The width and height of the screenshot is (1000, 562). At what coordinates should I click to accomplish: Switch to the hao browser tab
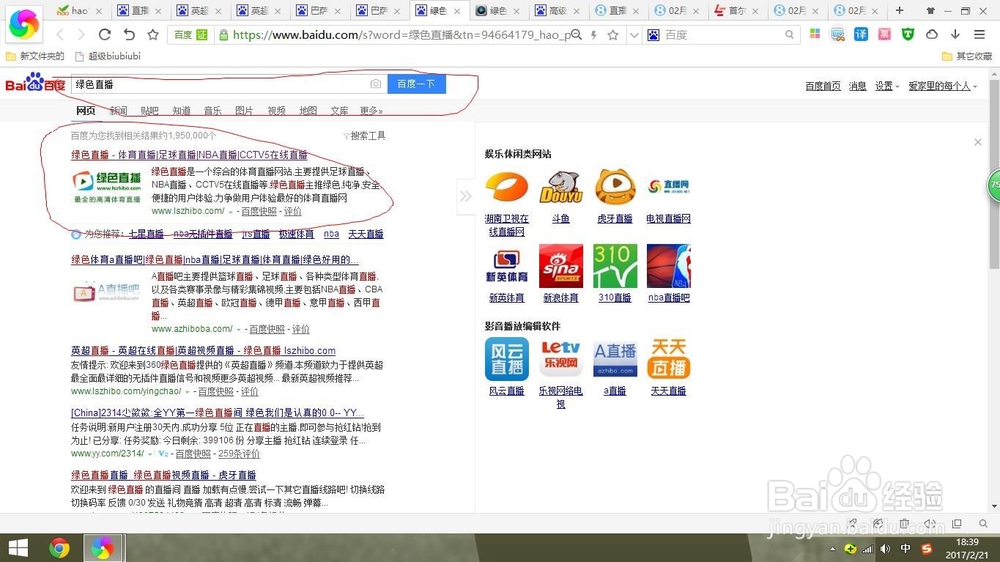78,10
